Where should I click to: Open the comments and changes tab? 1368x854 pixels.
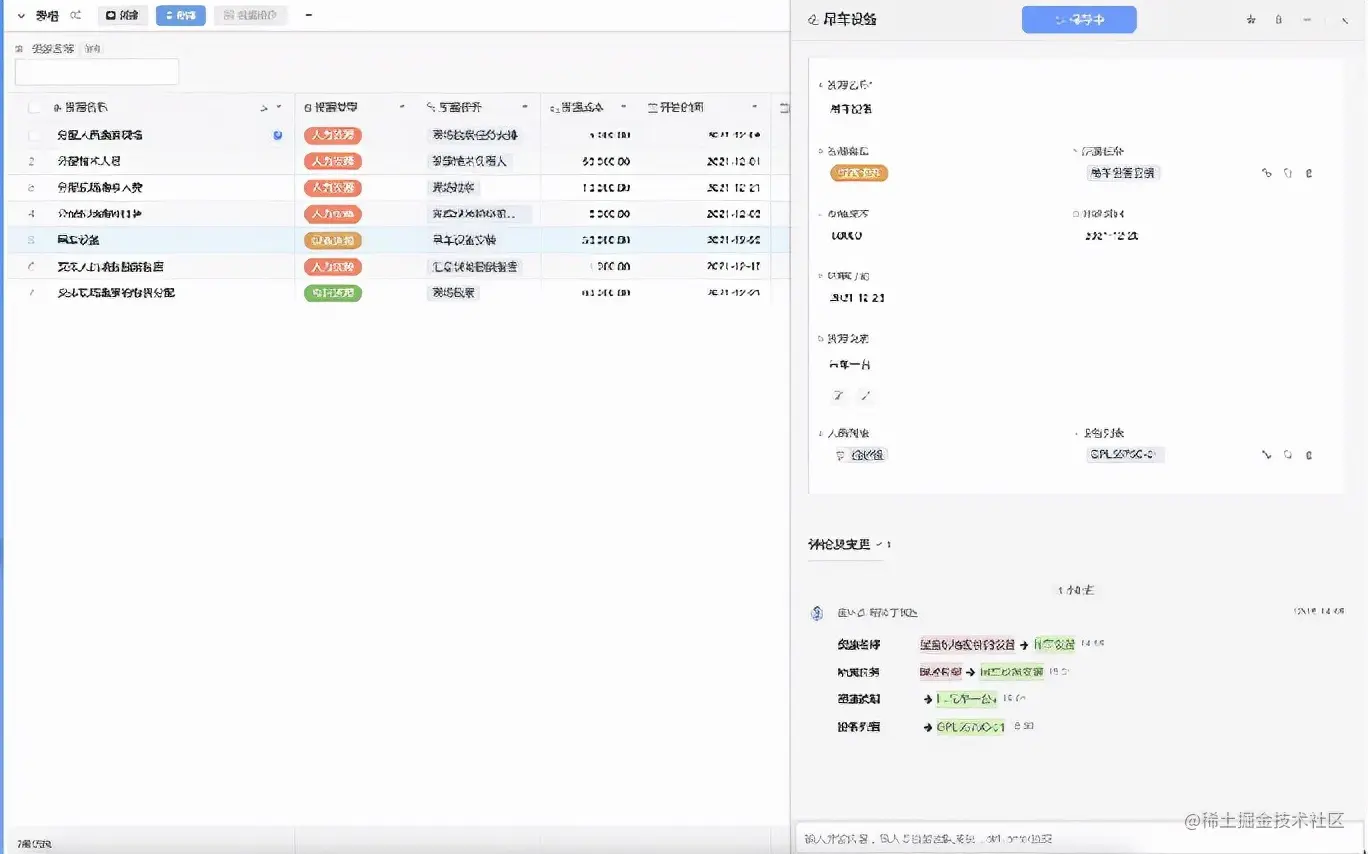pyautogui.click(x=838, y=544)
